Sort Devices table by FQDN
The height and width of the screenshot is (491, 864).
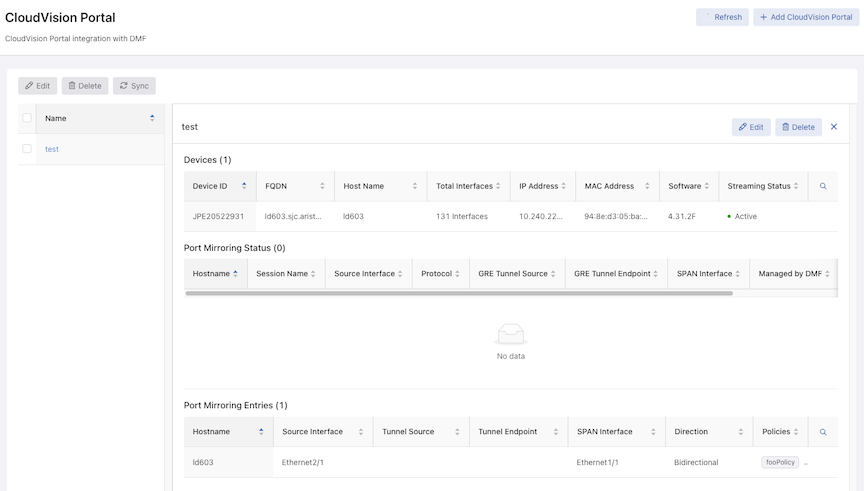295,186
